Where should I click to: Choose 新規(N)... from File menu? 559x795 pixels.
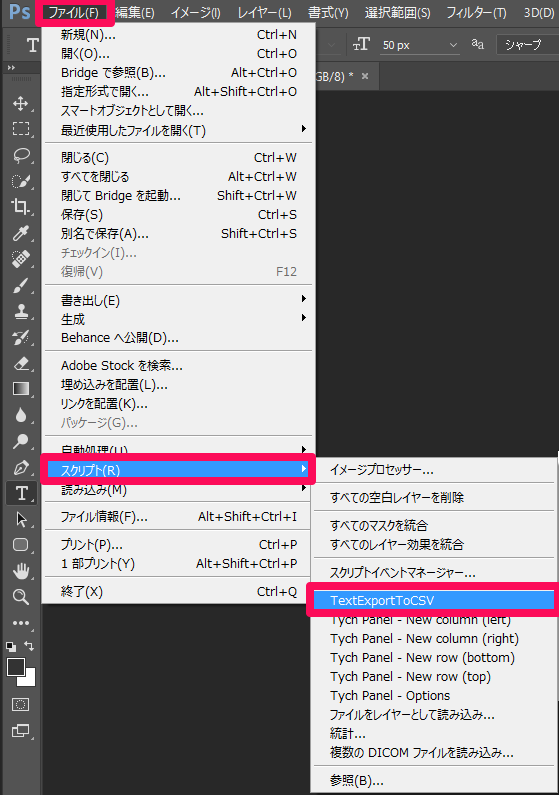178,34
